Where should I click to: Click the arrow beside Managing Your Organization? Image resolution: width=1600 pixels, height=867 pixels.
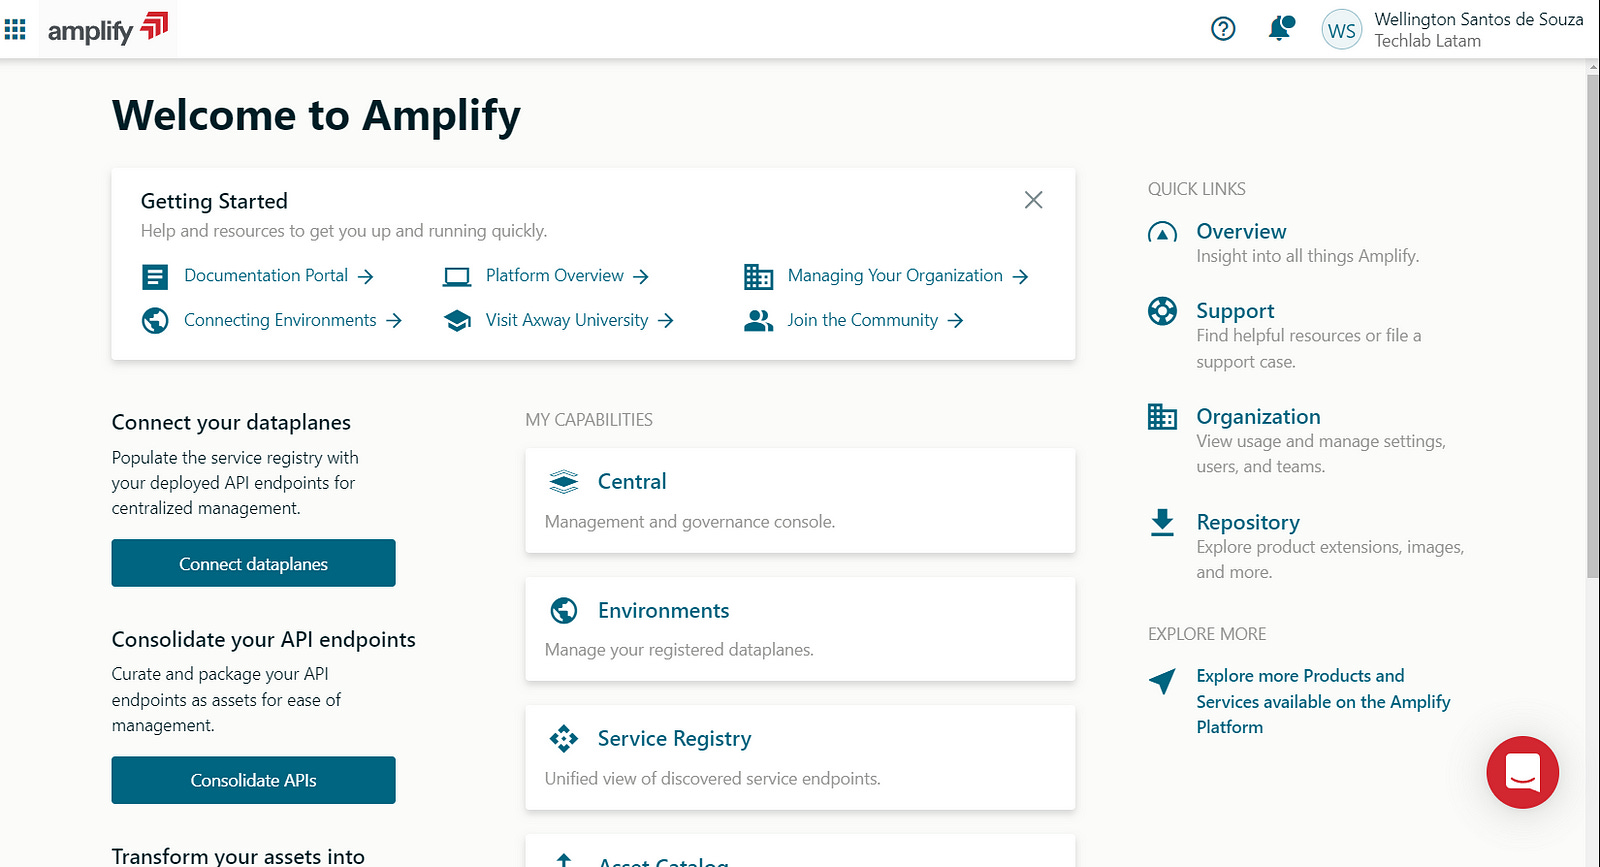1020,277
